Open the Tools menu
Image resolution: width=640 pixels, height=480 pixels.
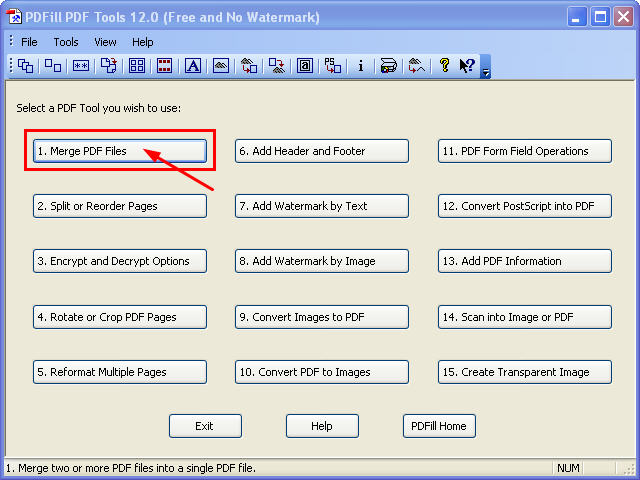66,42
